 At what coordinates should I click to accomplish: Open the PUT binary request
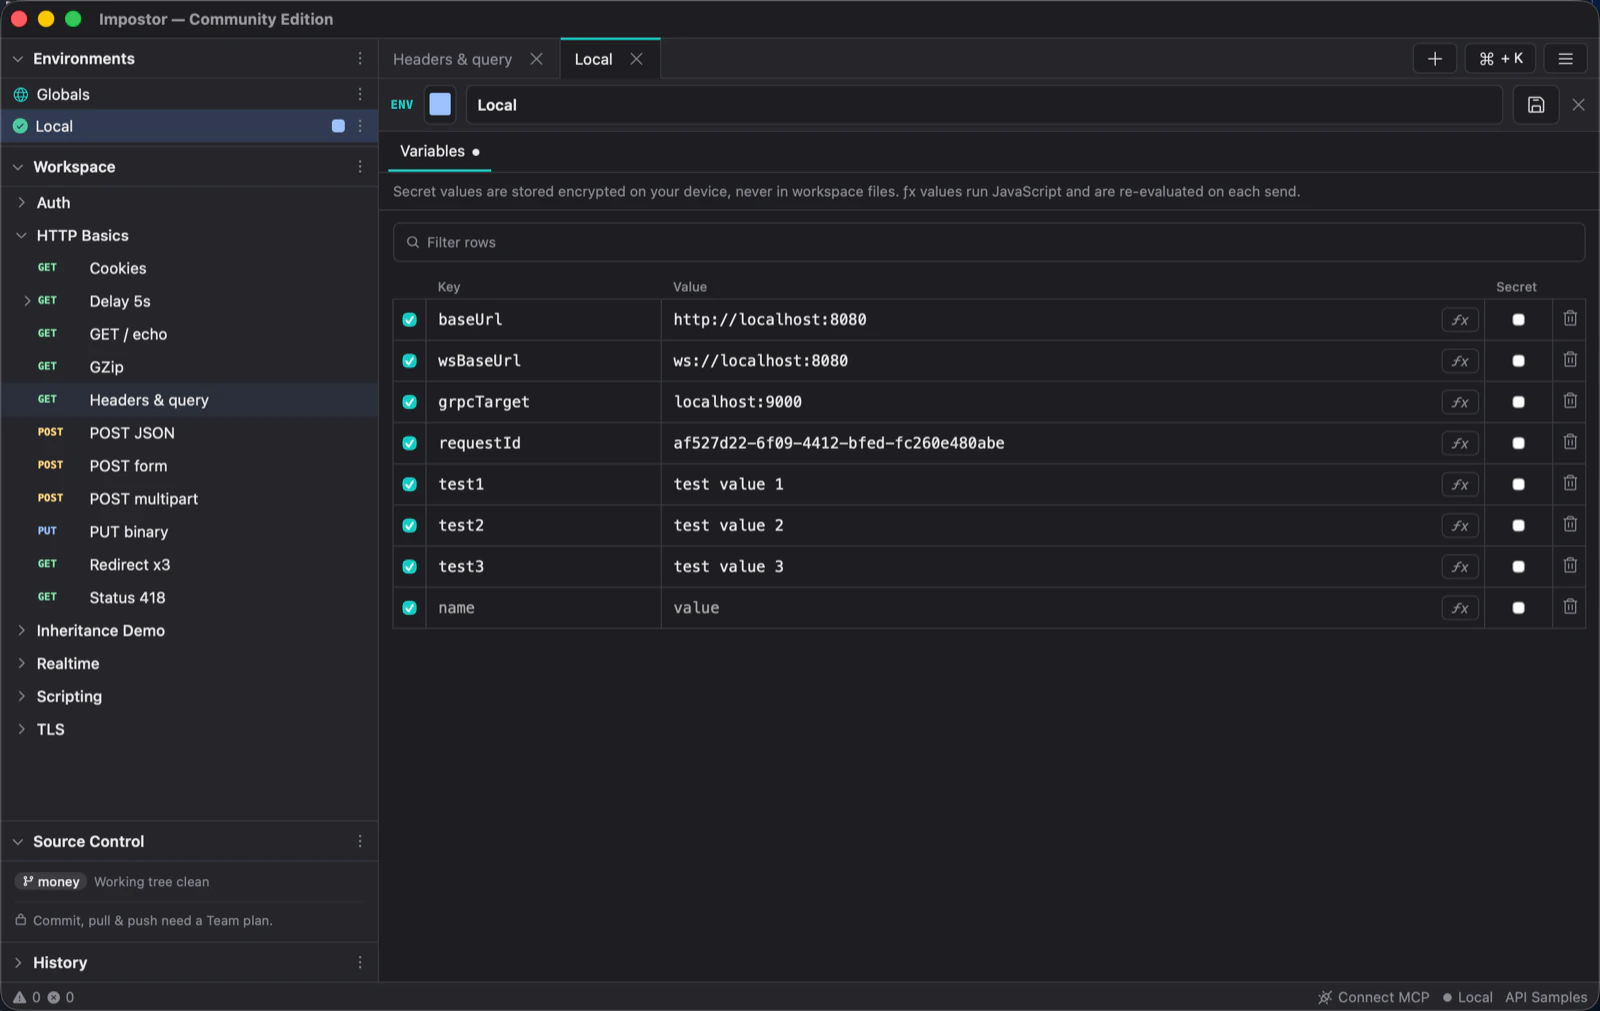pyautogui.click(x=190, y=532)
